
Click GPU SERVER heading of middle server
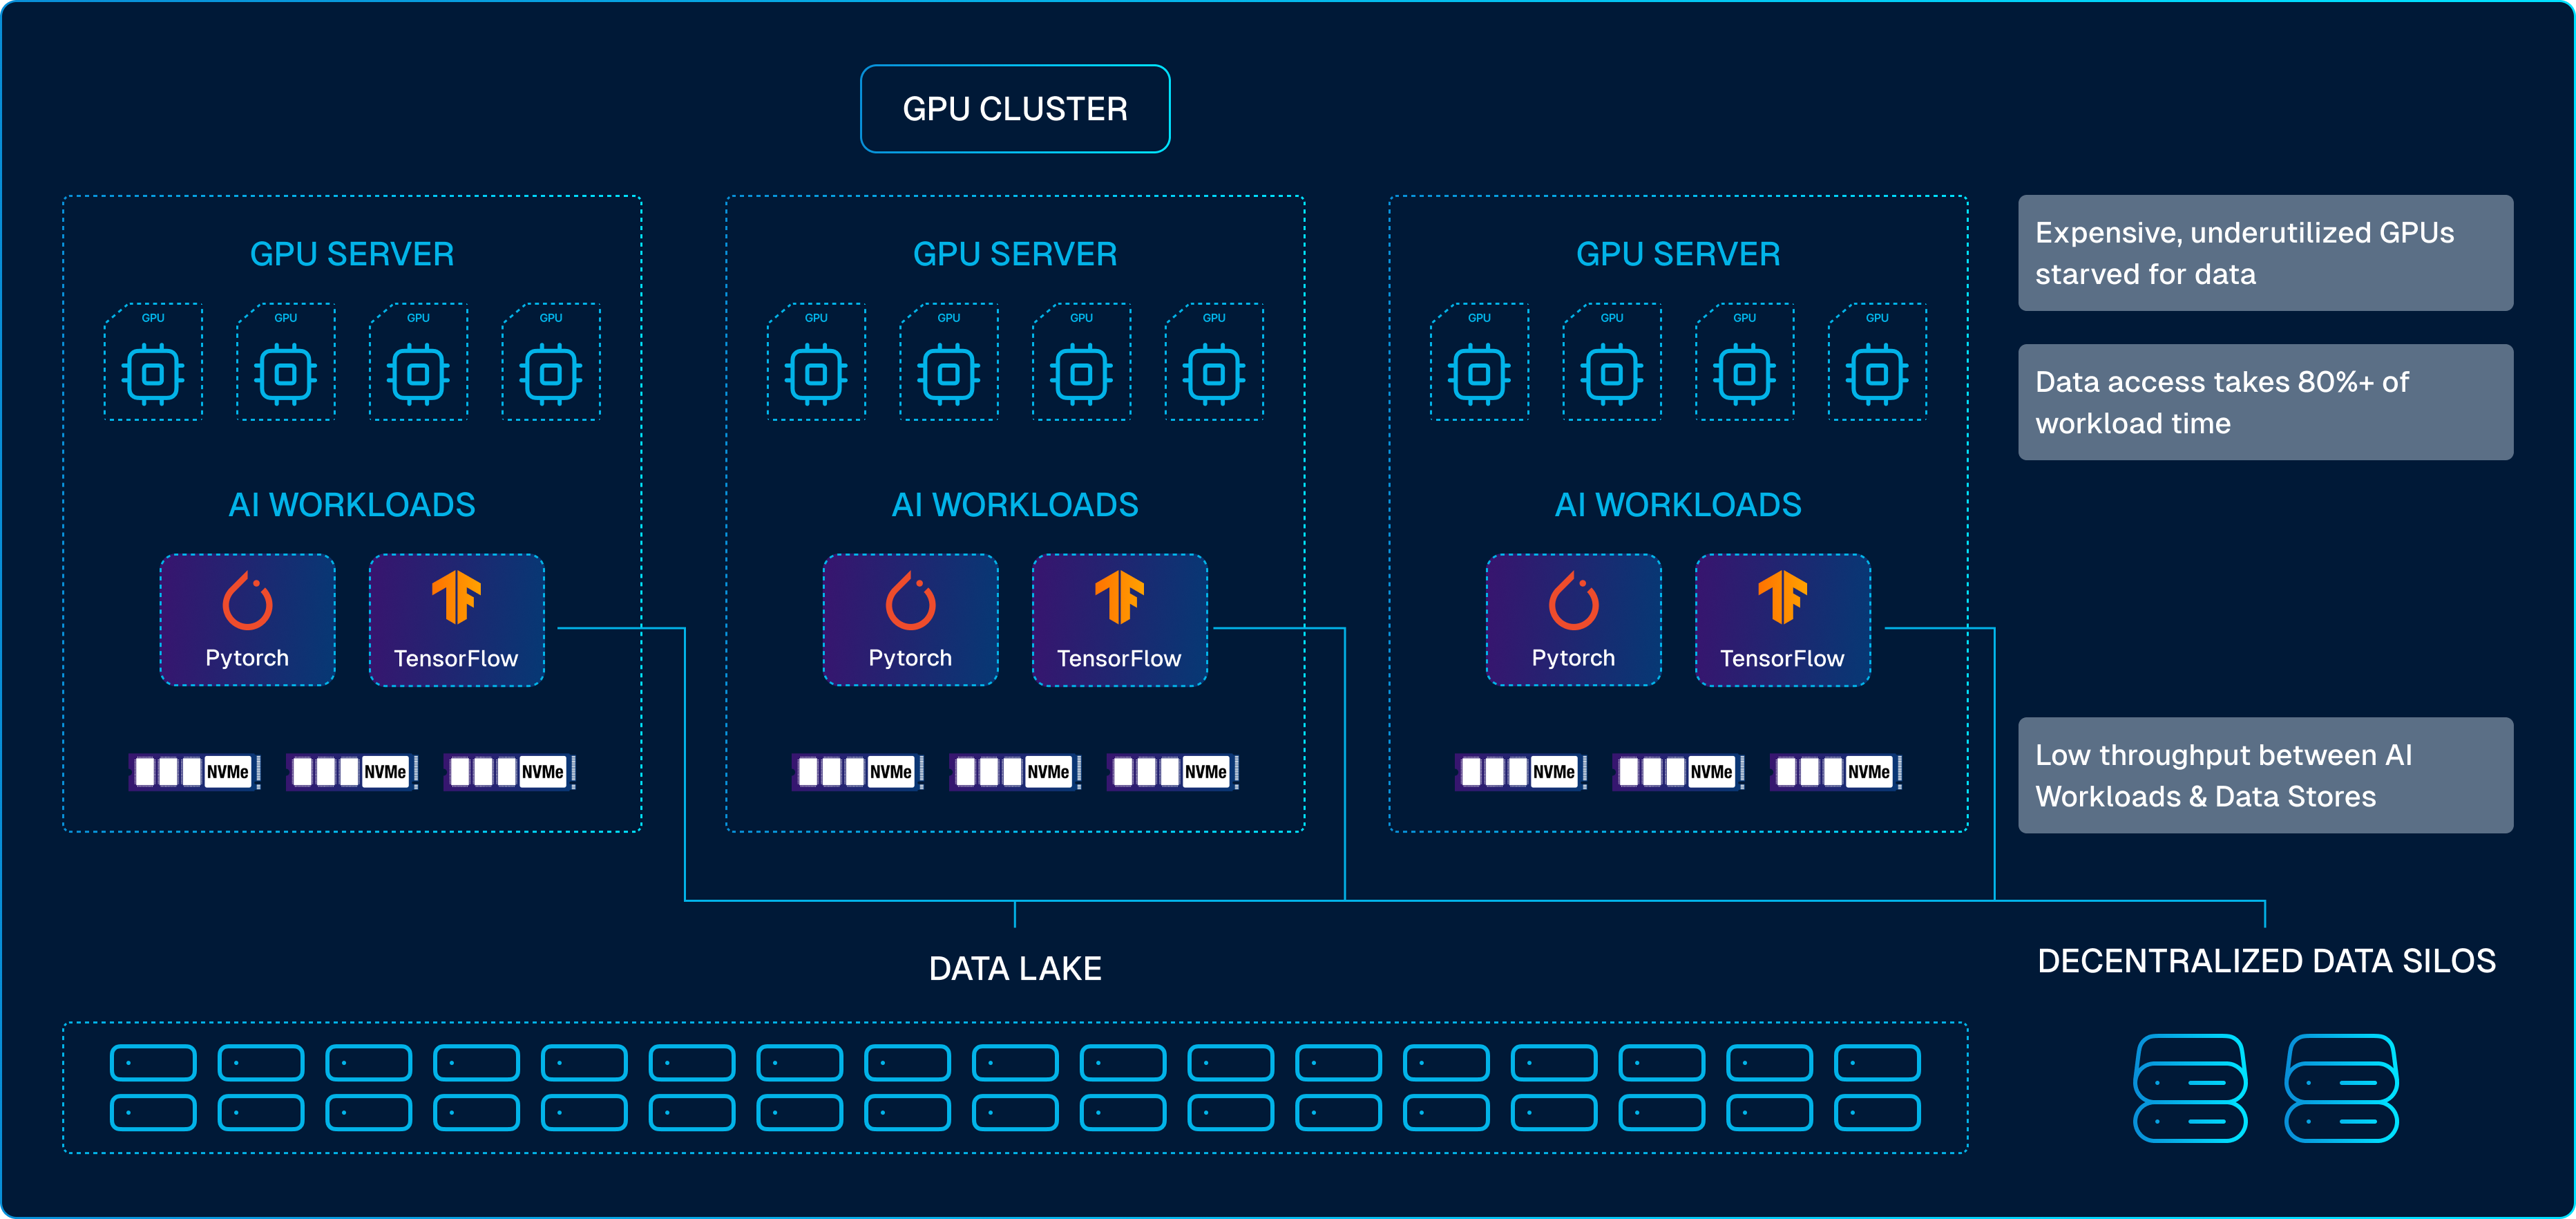coord(1015,254)
